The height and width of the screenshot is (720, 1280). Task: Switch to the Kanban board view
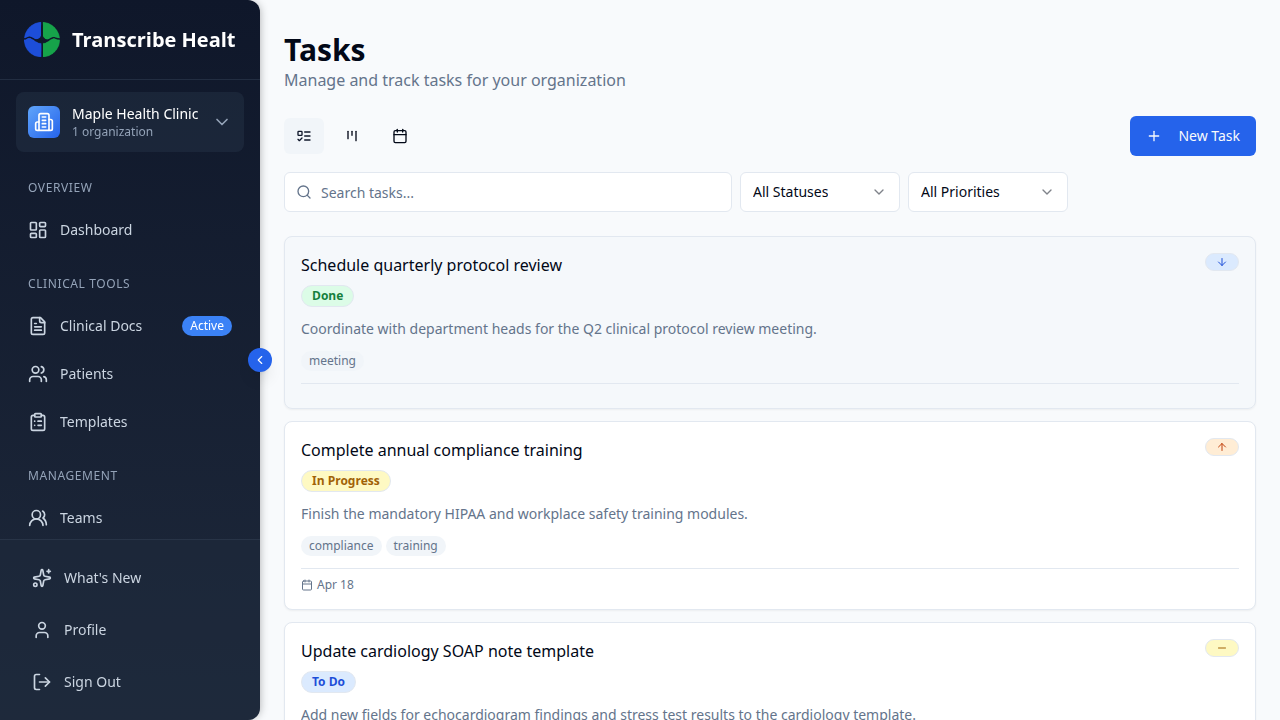[x=352, y=136]
